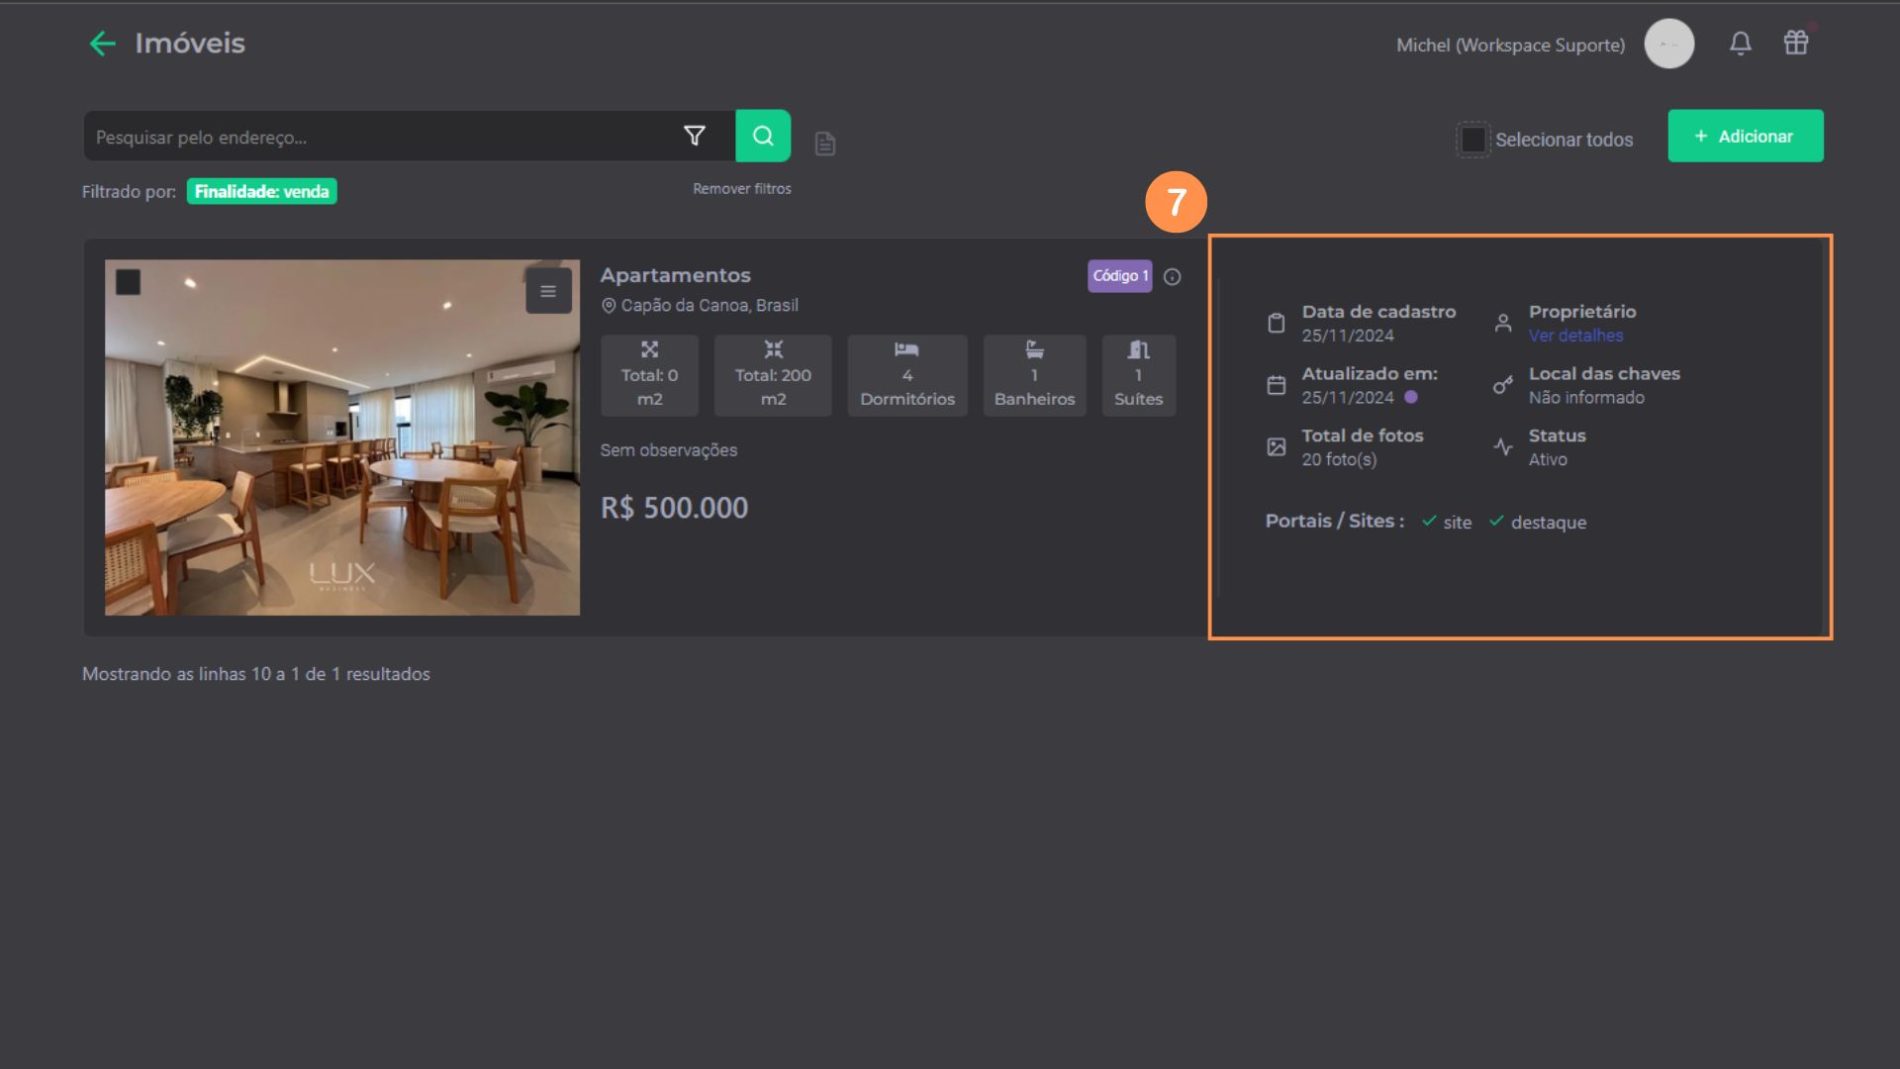The height and width of the screenshot is (1069, 1900).
Task: Click the Sem observações text
Action: point(668,450)
